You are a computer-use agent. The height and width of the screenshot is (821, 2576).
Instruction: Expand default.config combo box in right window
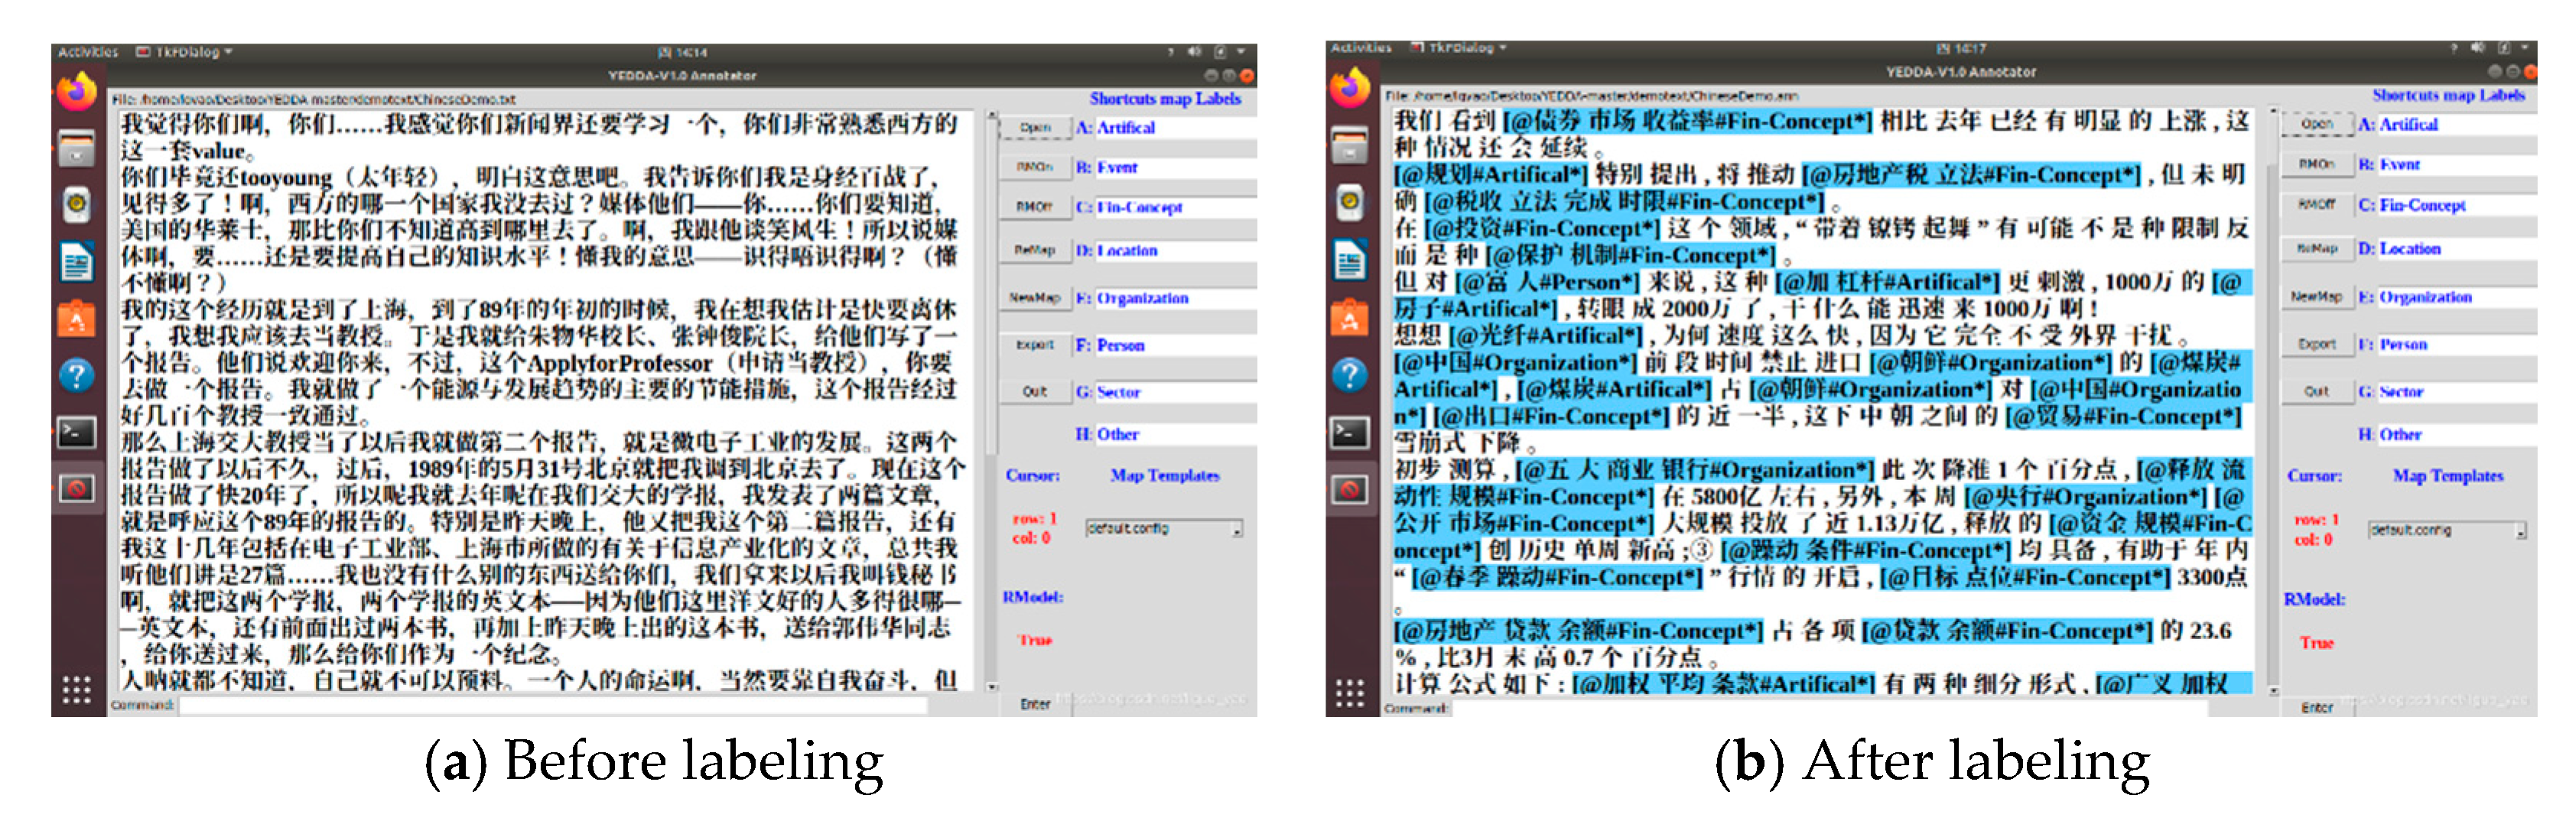coord(2519,531)
